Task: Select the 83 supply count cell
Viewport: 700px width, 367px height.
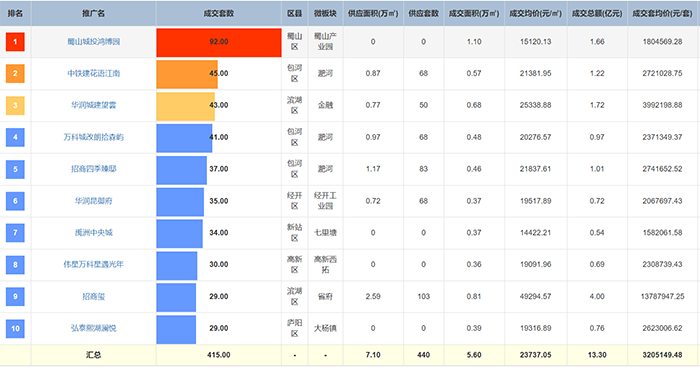Action: pos(424,169)
